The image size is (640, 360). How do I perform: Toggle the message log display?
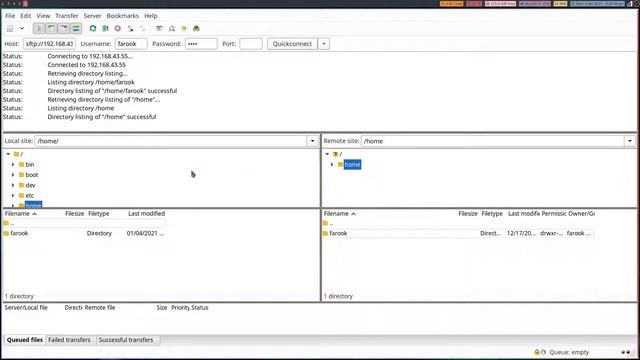point(39,29)
